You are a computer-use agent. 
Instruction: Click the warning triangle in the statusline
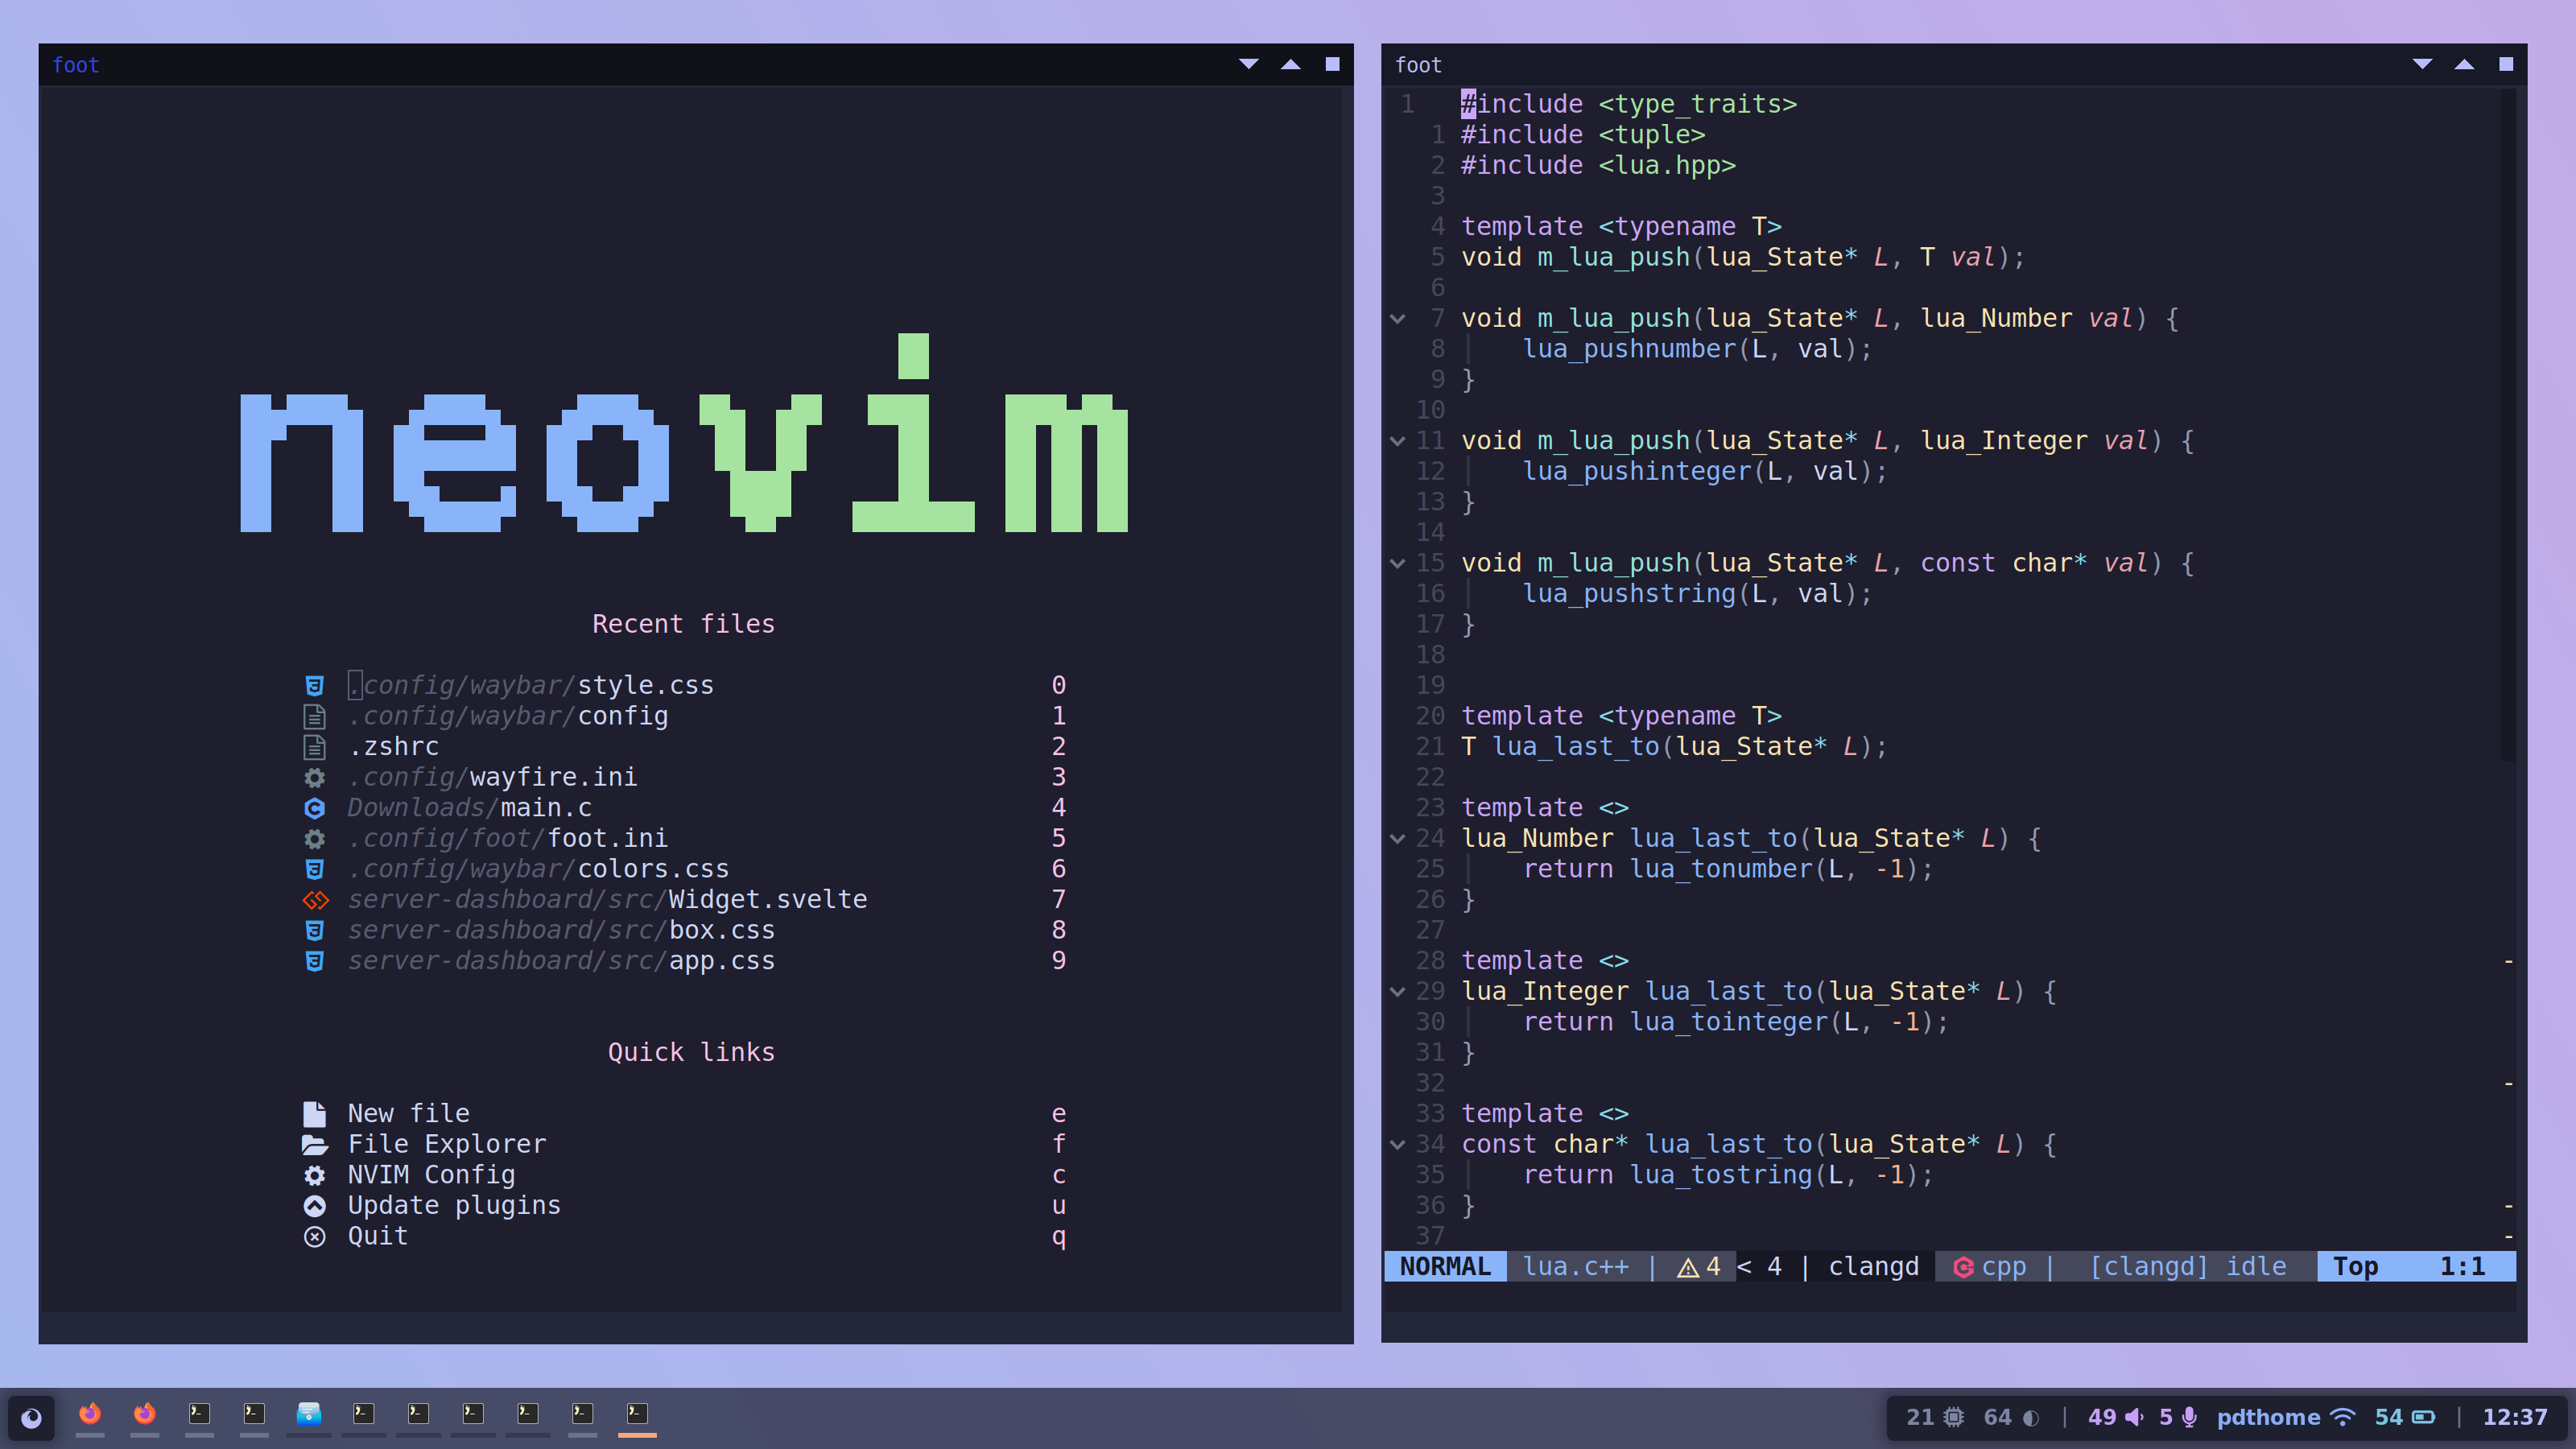pyautogui.click(x=1688, y=1267)
